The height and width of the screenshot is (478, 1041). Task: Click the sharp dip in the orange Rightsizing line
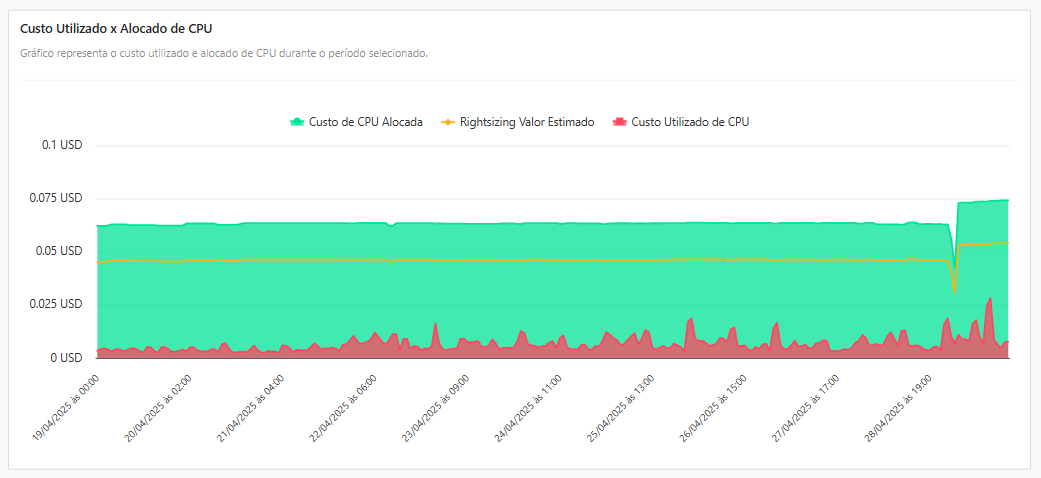[954, 291]
